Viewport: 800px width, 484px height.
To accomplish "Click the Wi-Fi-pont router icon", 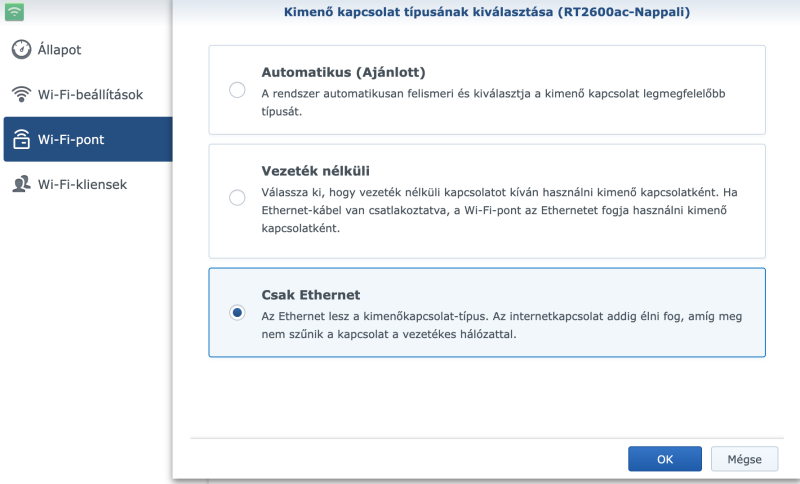I will 20,140.
